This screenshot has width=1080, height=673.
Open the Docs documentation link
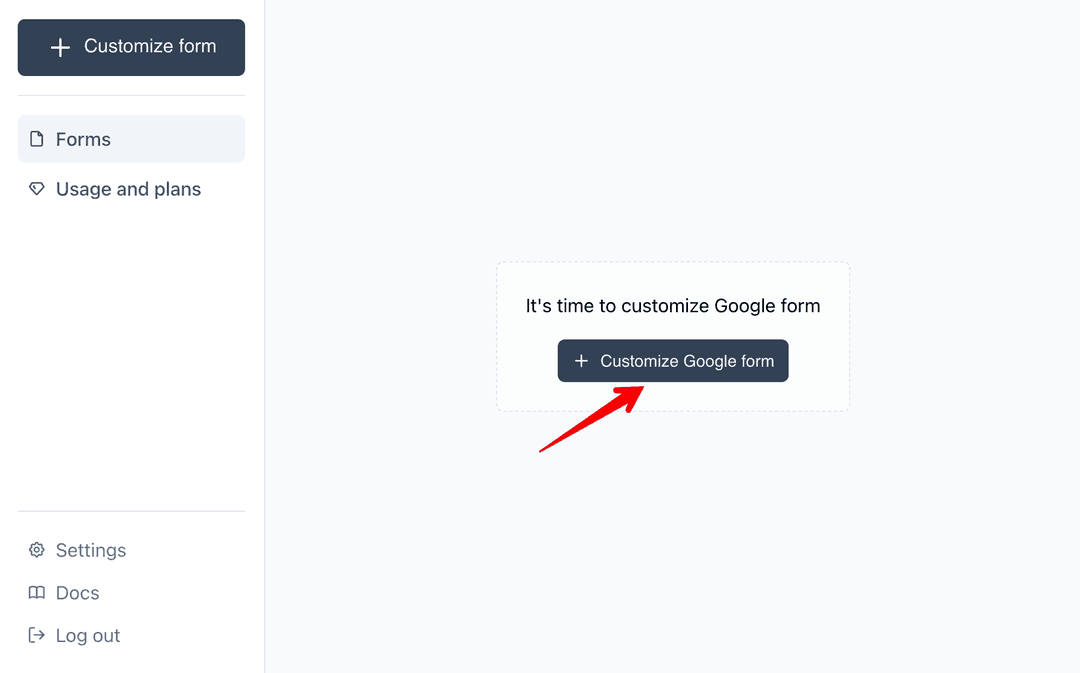(77, 592)
